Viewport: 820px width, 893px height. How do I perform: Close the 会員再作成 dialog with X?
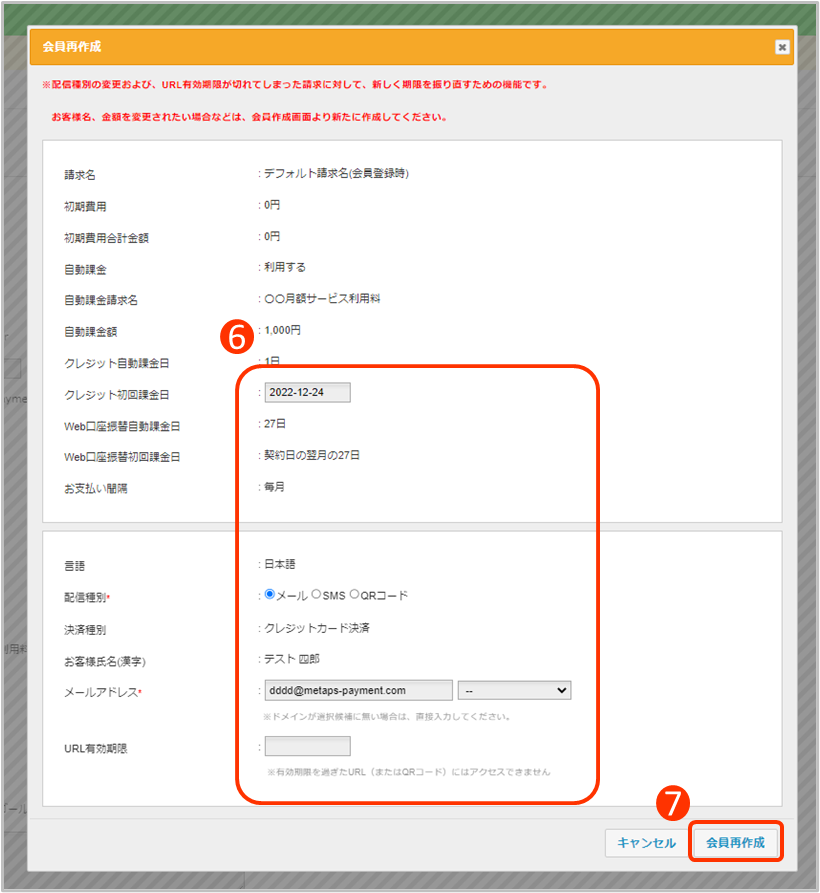(781, 47)
